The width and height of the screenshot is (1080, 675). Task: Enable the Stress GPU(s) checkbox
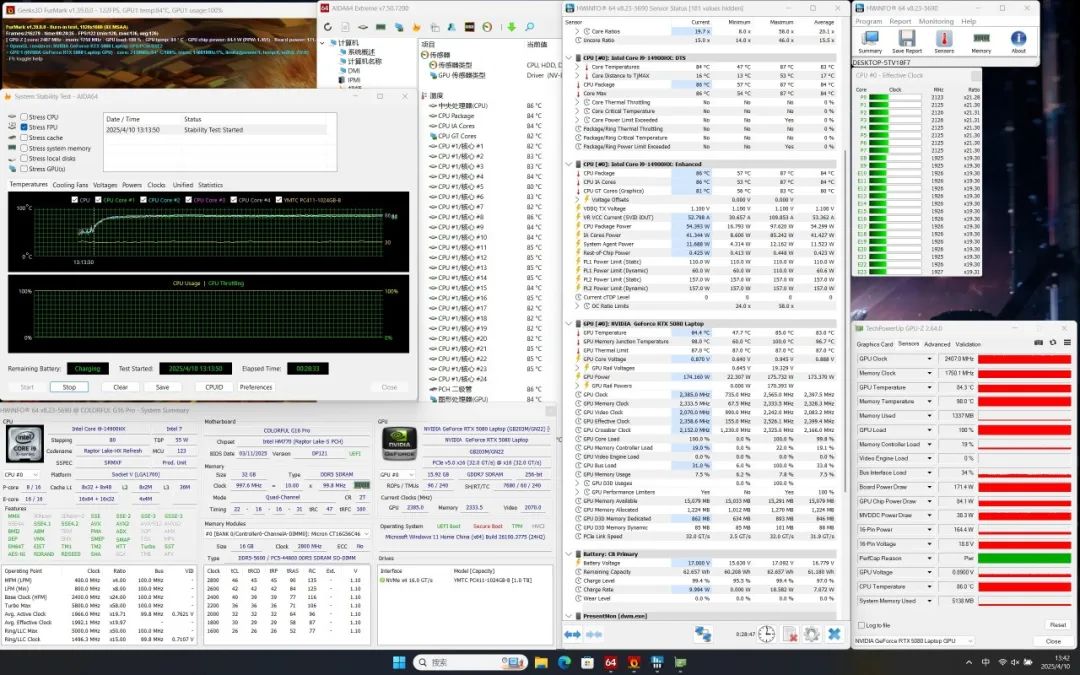[x=24, y=169]
